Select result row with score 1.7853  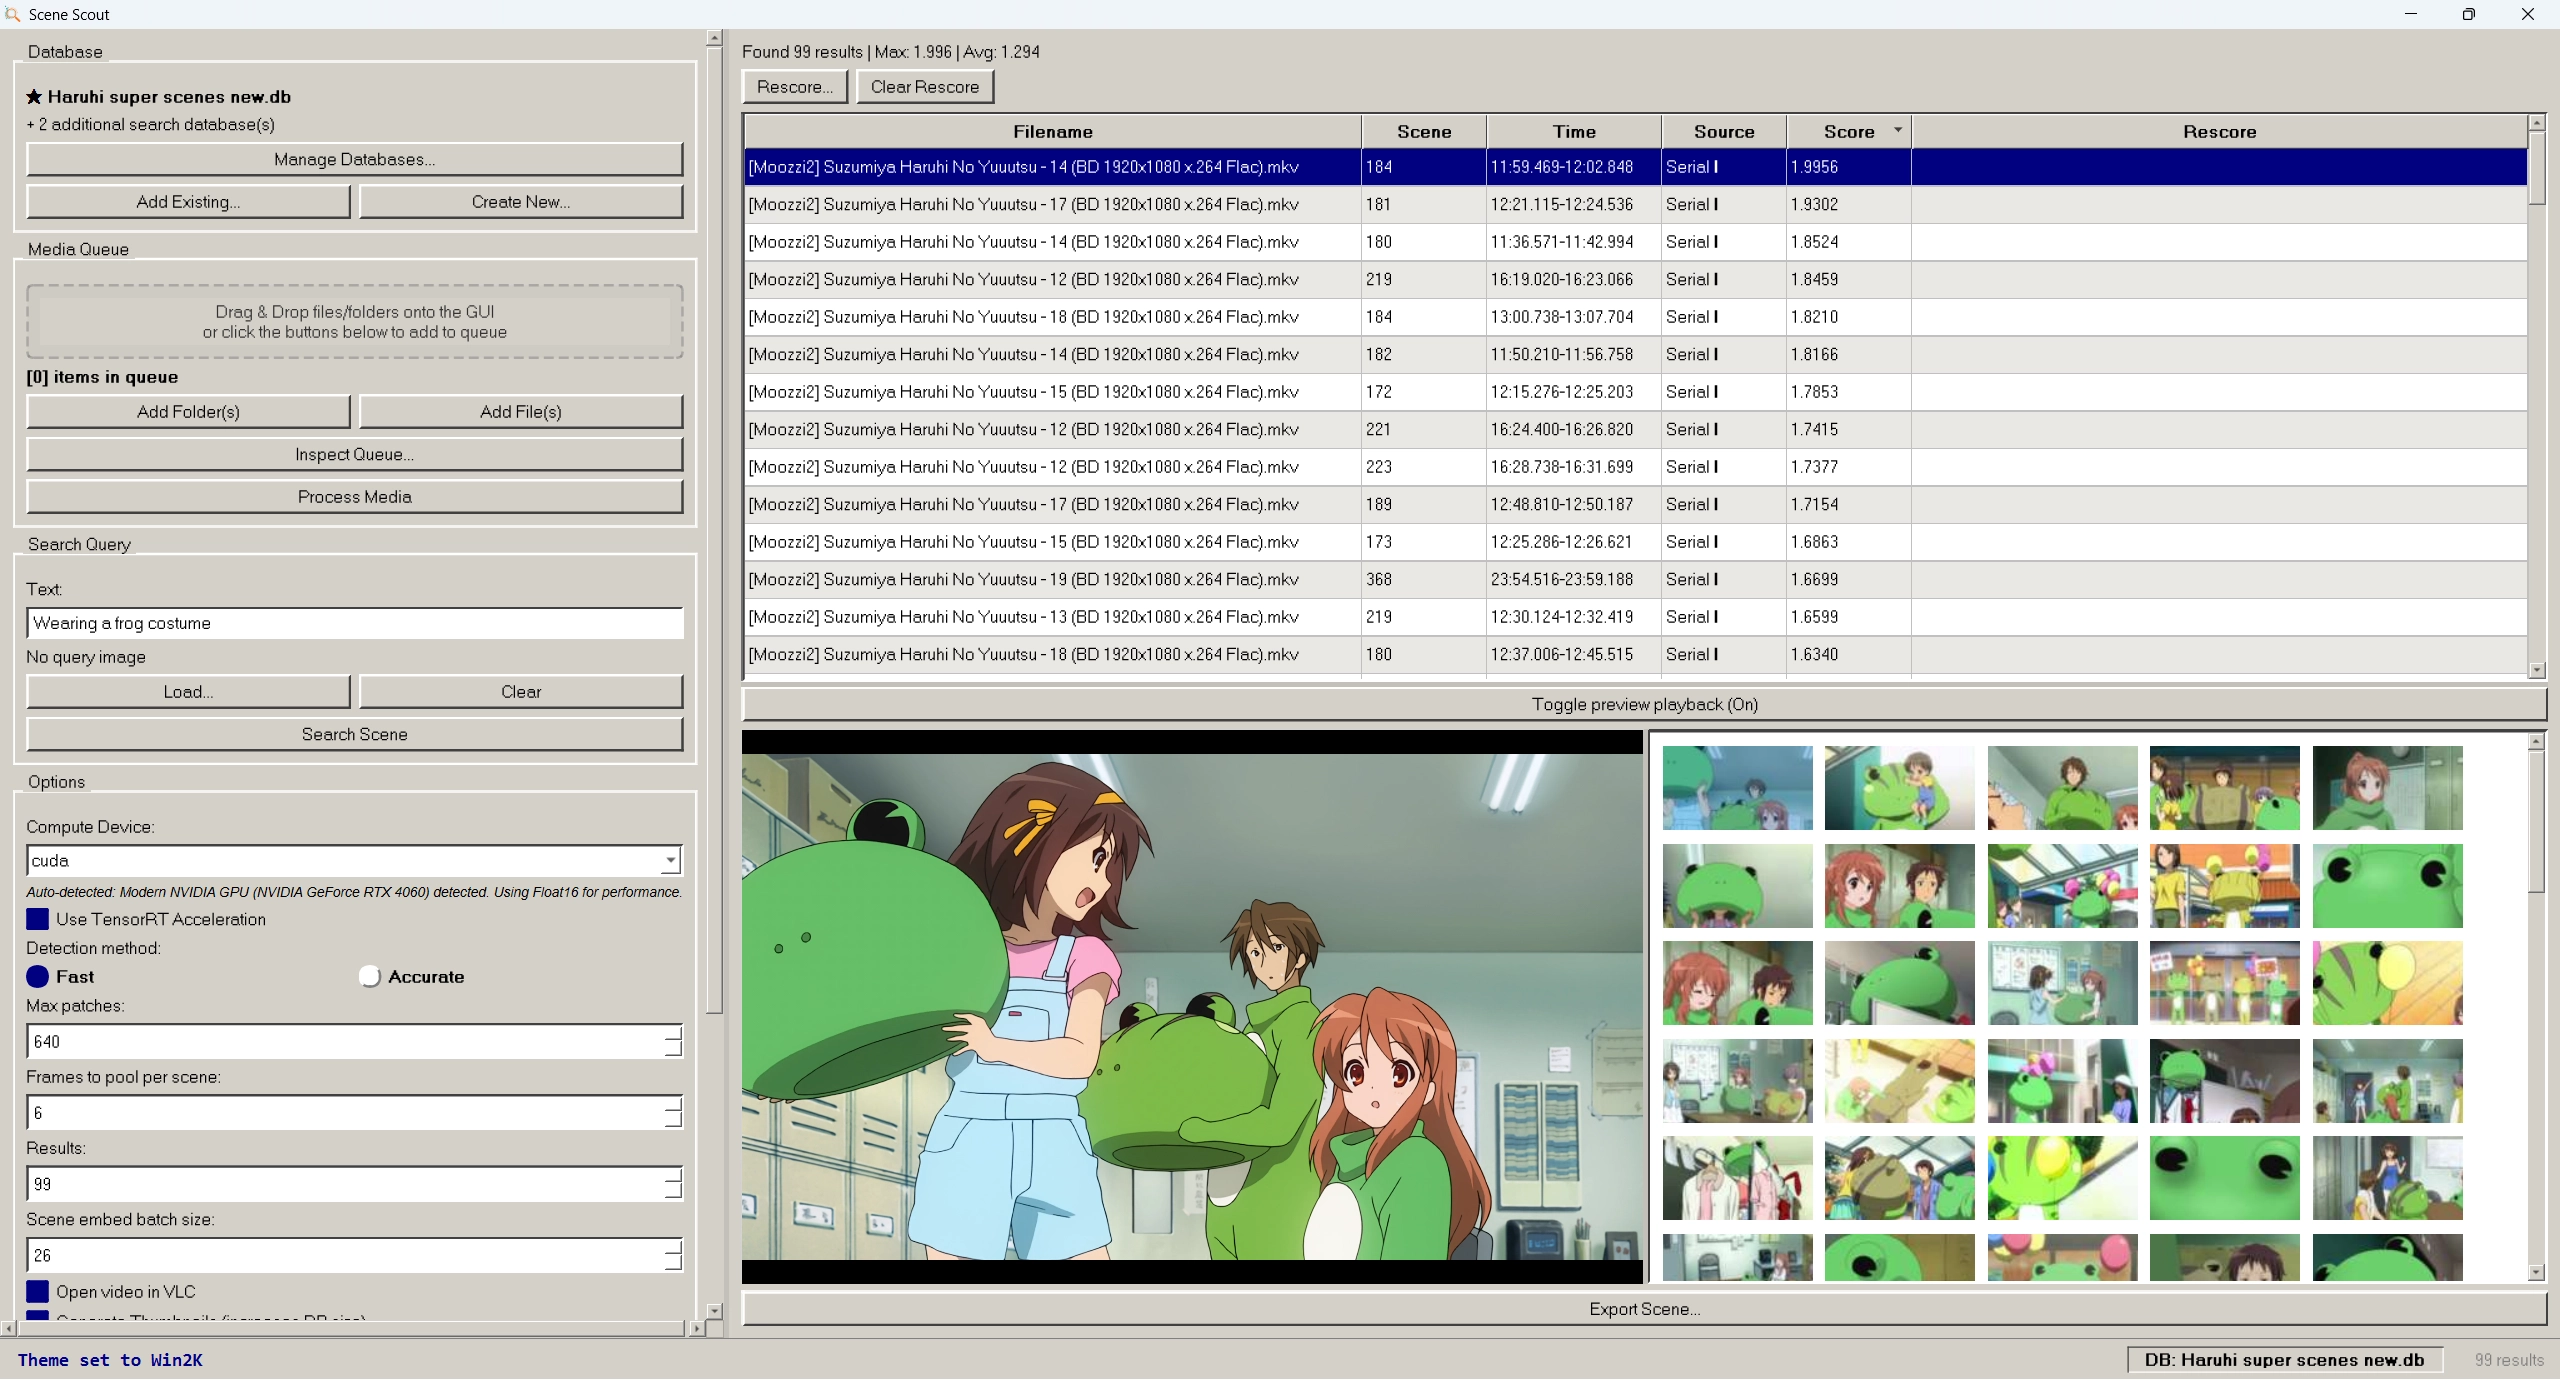(1636, 392)
